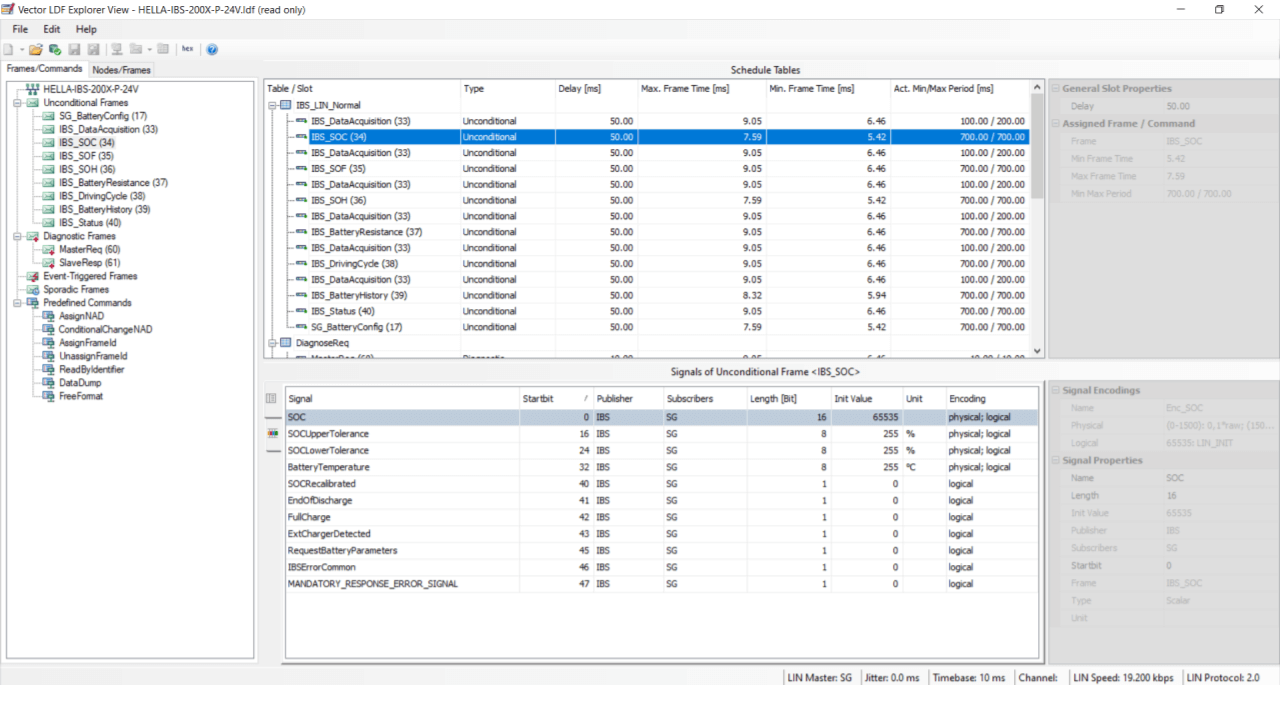Select IBS_SOF (35) in the frames tree
The width and height of the screenshot is (1280, 720).
pos(86,156)
